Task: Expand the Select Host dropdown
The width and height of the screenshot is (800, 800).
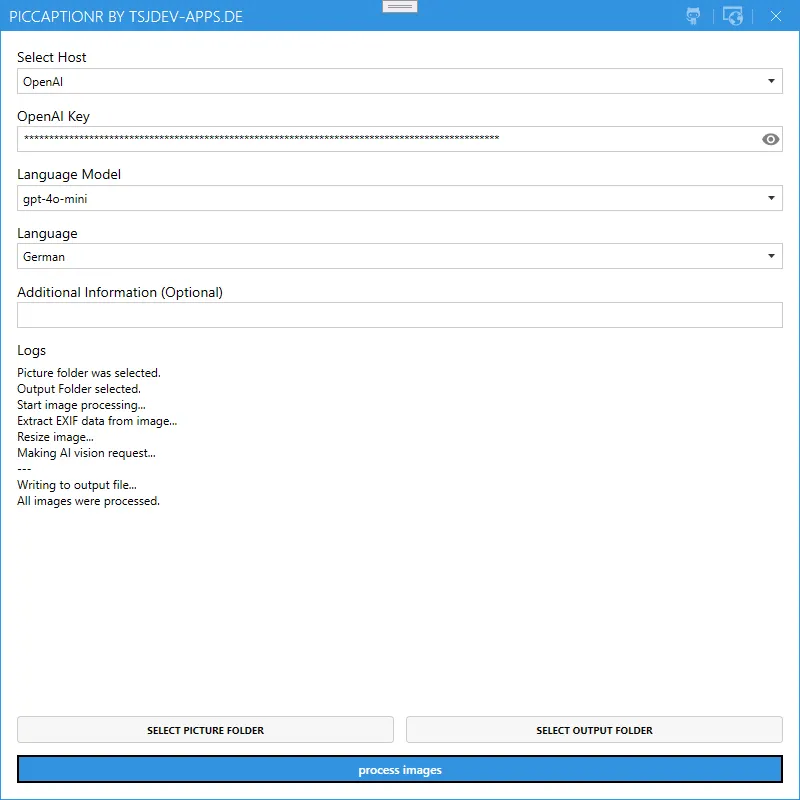Action: point(399,81)
